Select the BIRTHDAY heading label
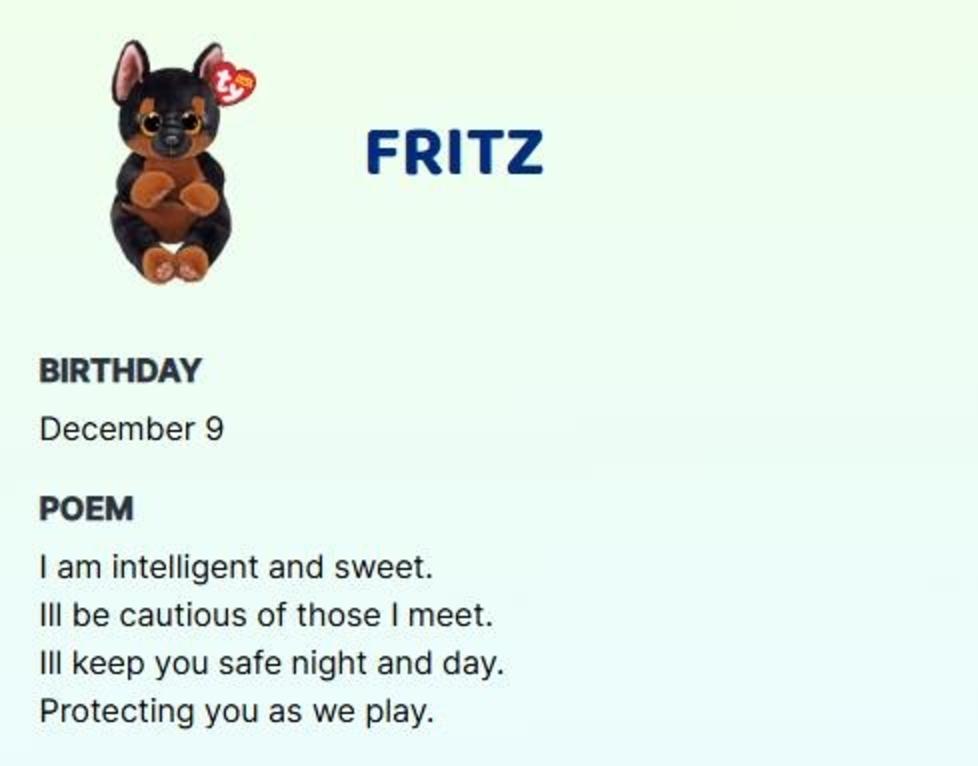The image size is (978, 766). click(x=120, y=371)
